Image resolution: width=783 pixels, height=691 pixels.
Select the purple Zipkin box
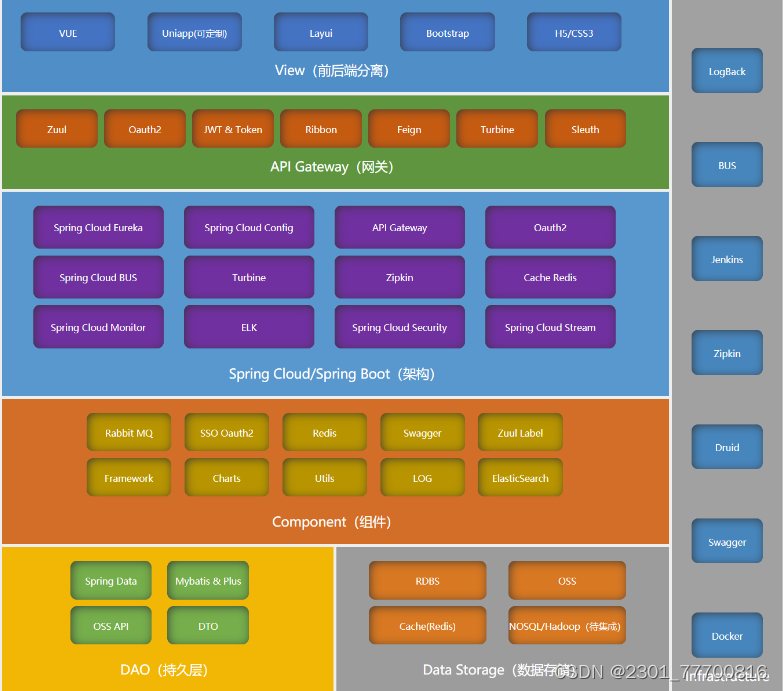click(399, 277)
